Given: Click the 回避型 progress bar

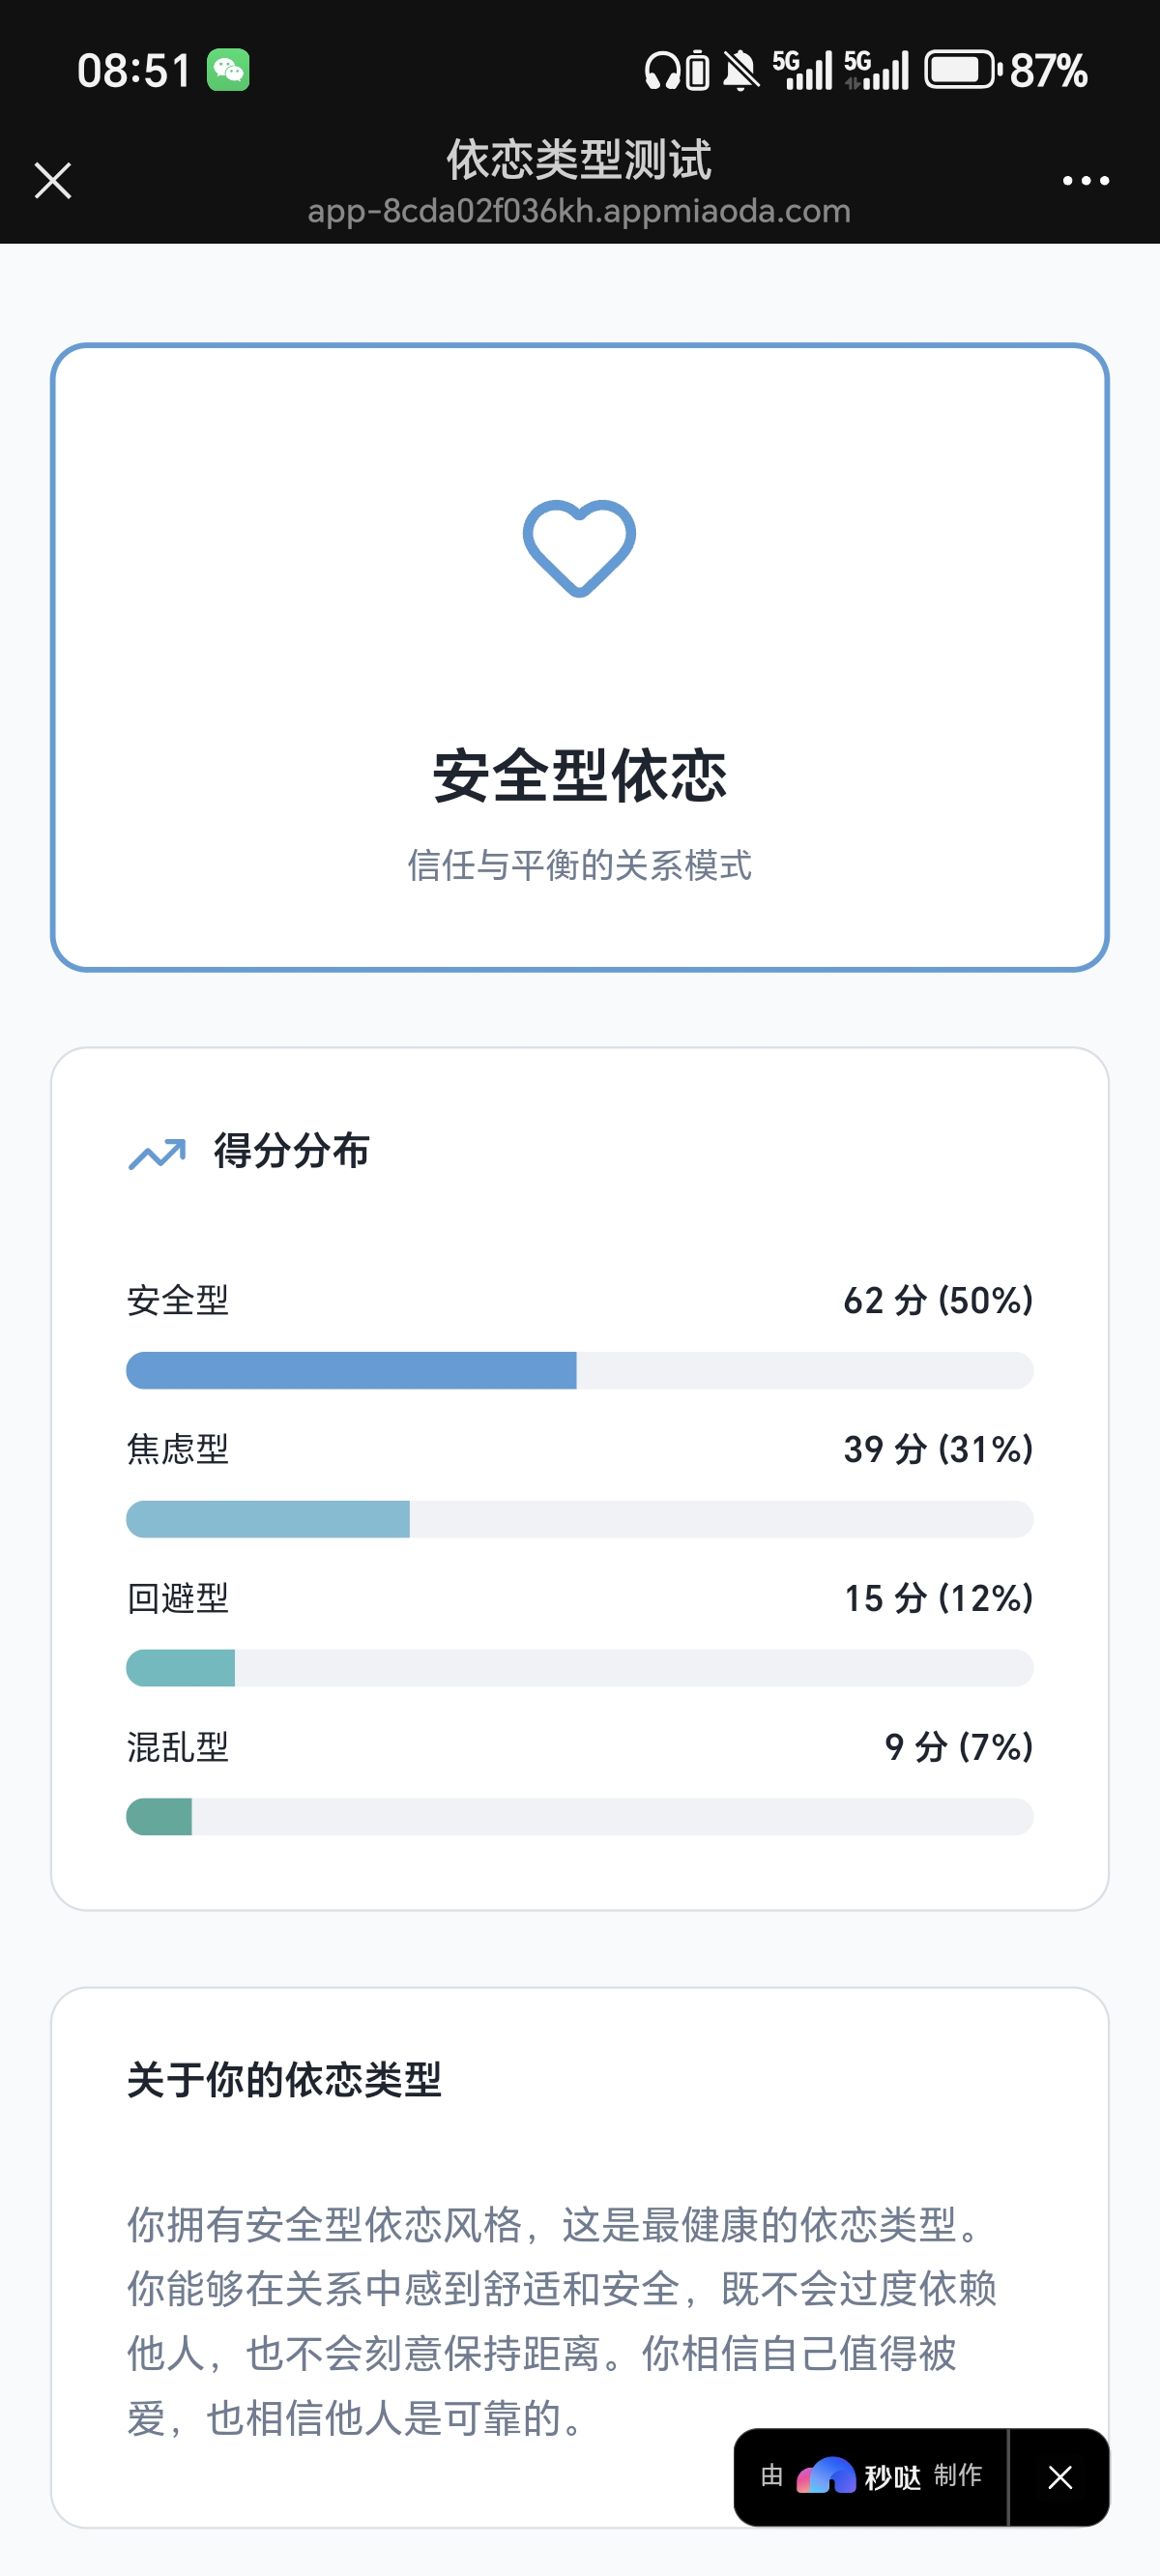Looking at the screenshot, I should click(x=579, y=1668).
